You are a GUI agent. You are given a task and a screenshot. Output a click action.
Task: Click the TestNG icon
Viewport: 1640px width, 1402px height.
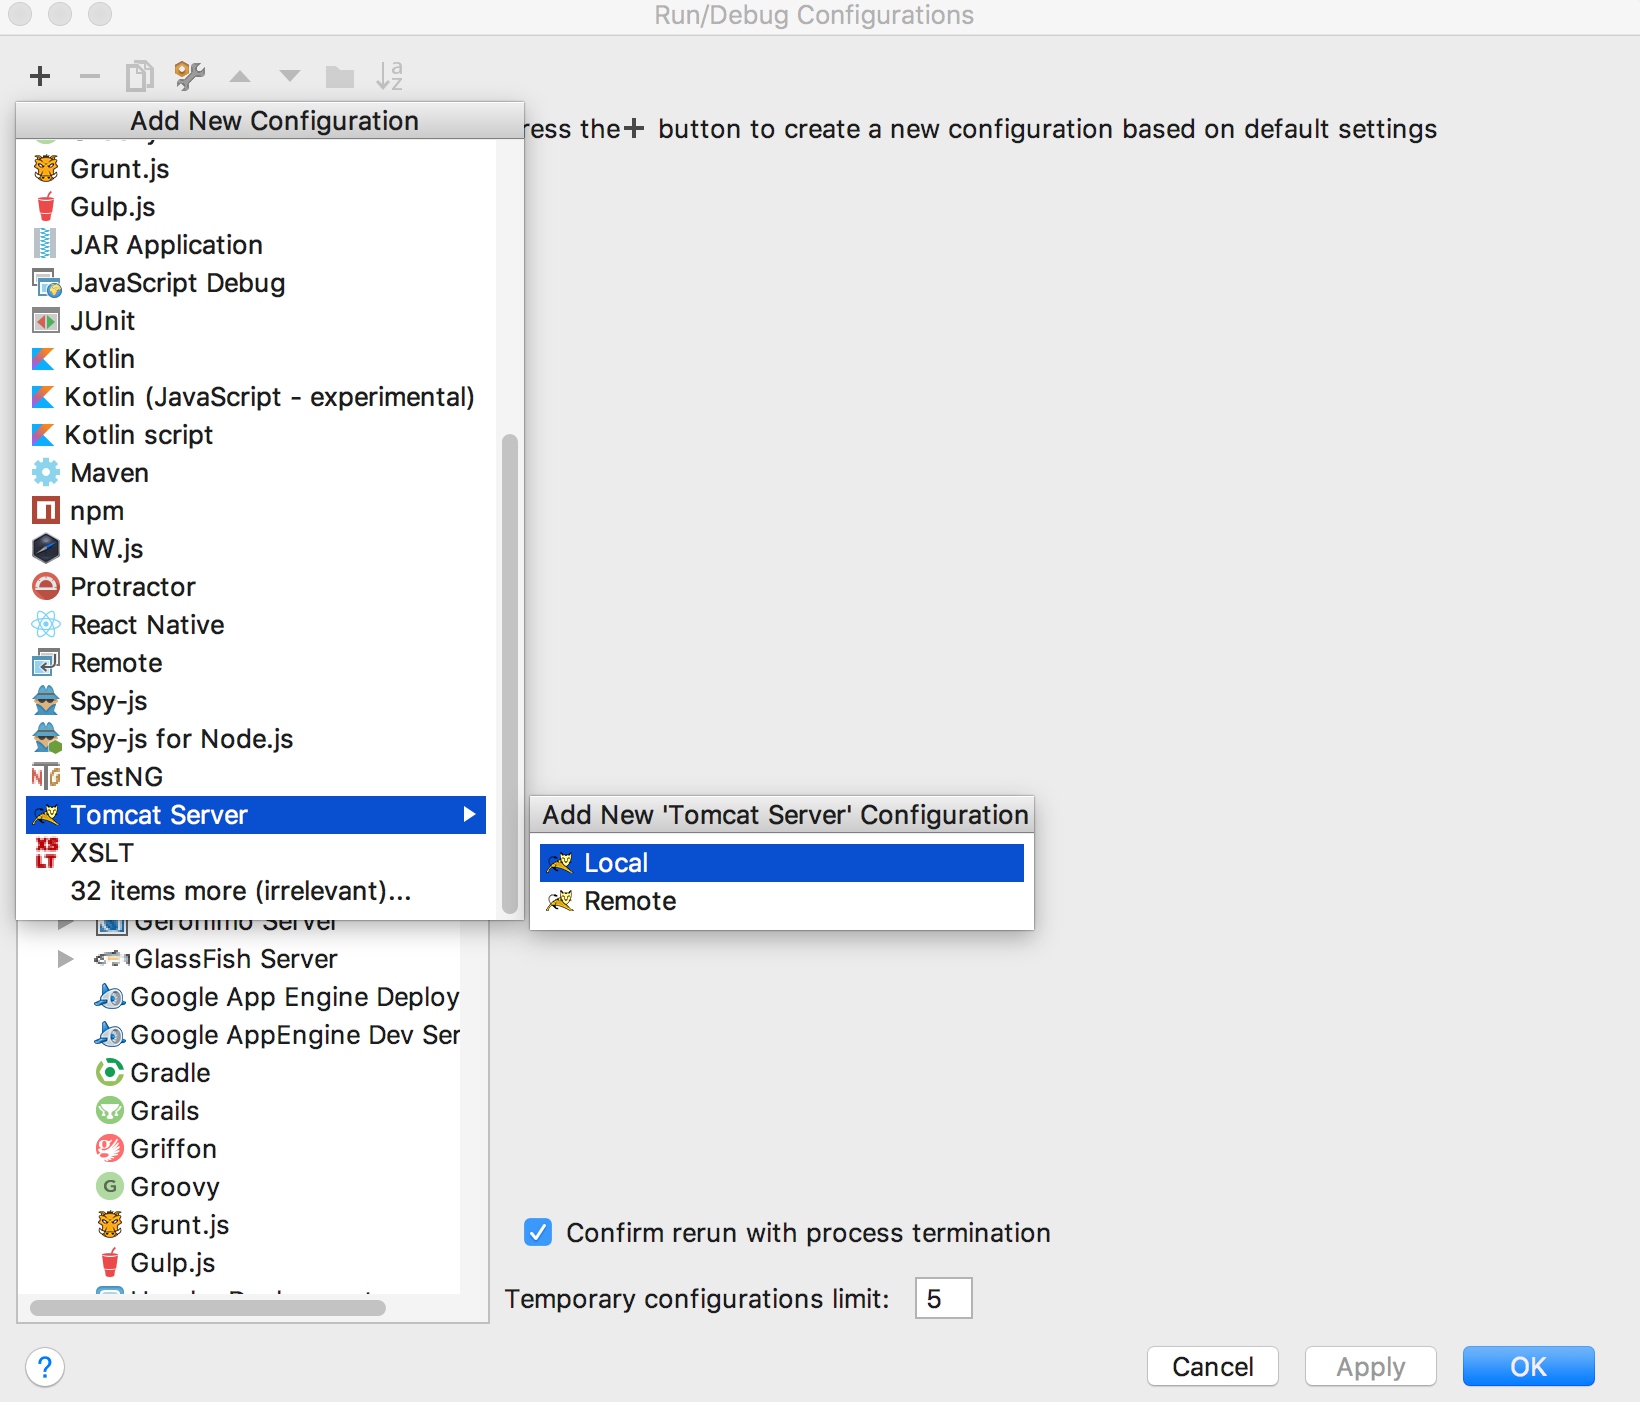[x=46, y=777]
